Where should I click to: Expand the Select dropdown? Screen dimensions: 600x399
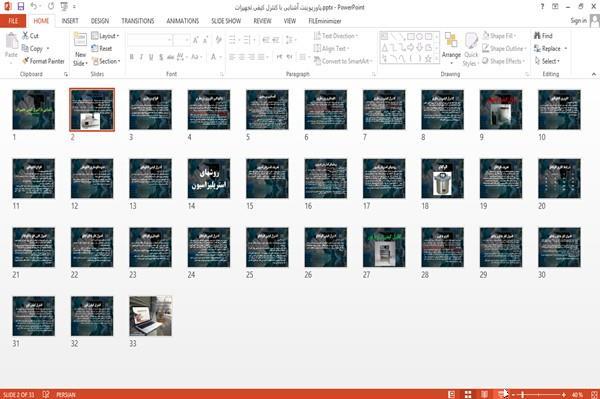(547, 61)
